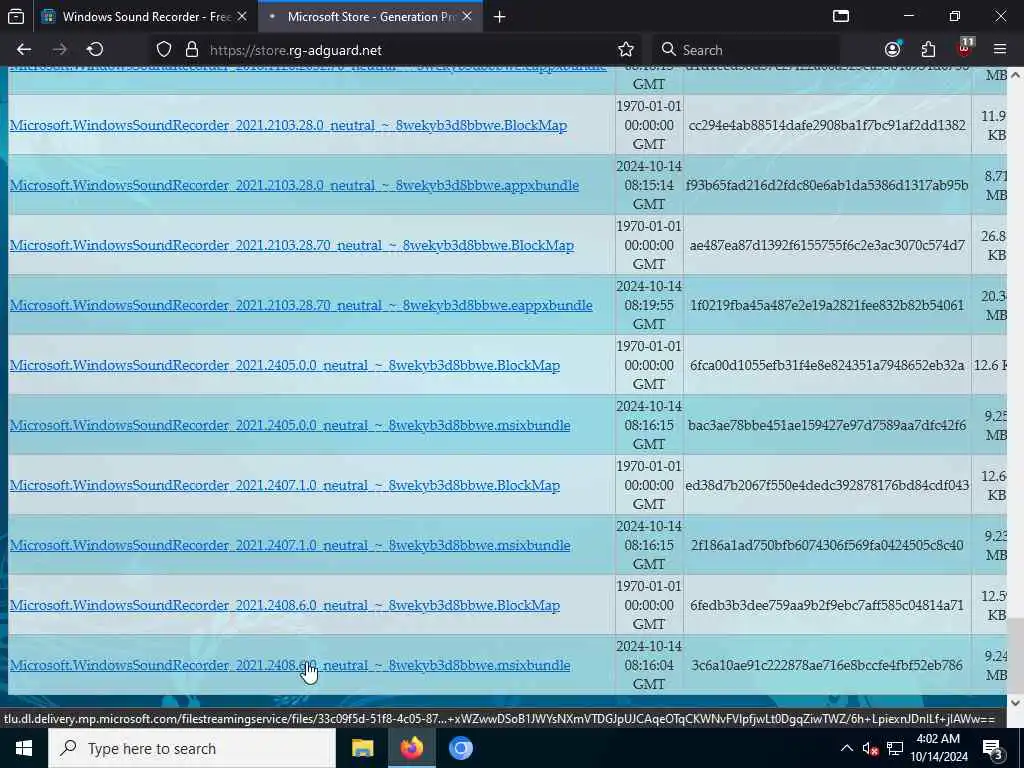Viewport: 1024px width, 768px height.
Task: Download 2021.2408.6.0 BlockMap file link
Action: pyautogui.click(x=285, y=606)
